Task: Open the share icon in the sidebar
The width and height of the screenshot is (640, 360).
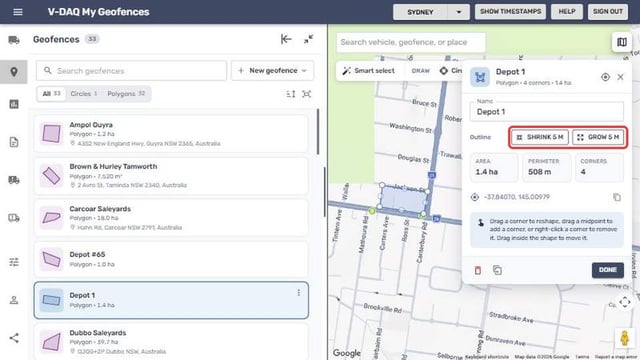Action: click(14, 338)
